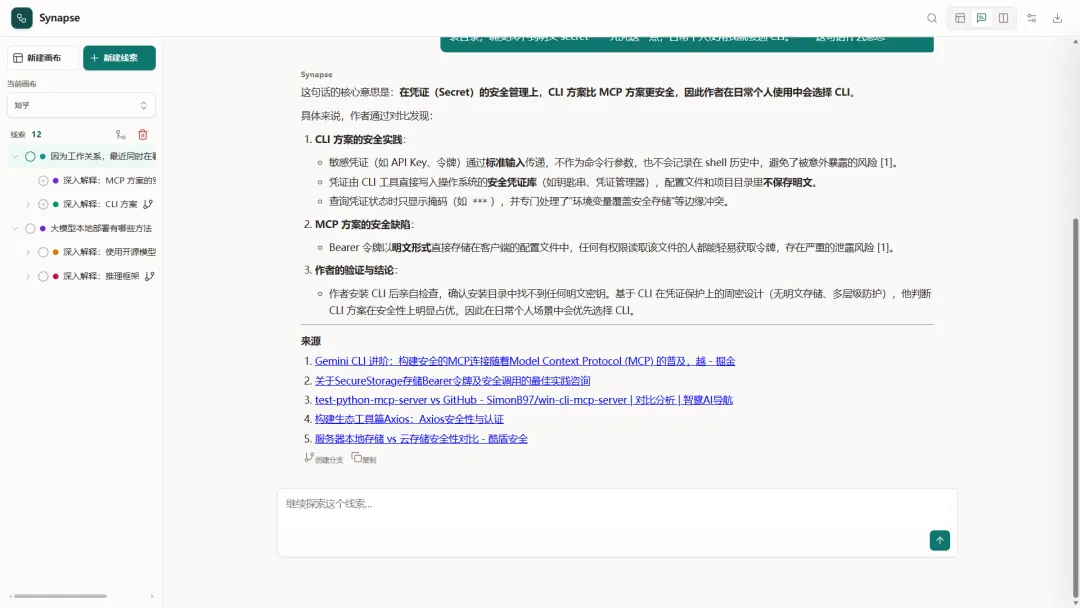Open the 知乎 canvas dropdown

81,105
